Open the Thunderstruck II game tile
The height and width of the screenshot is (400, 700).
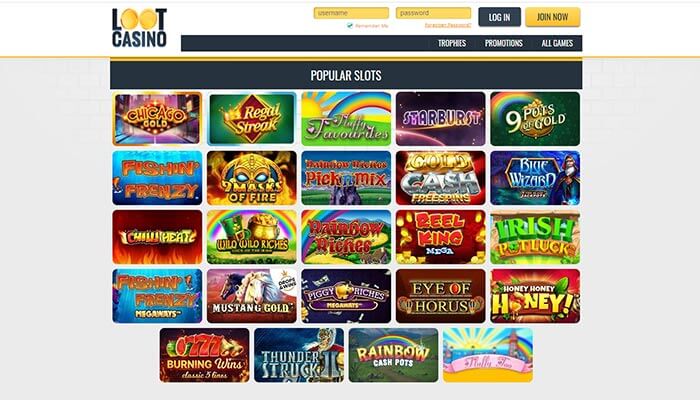[299, 355]
